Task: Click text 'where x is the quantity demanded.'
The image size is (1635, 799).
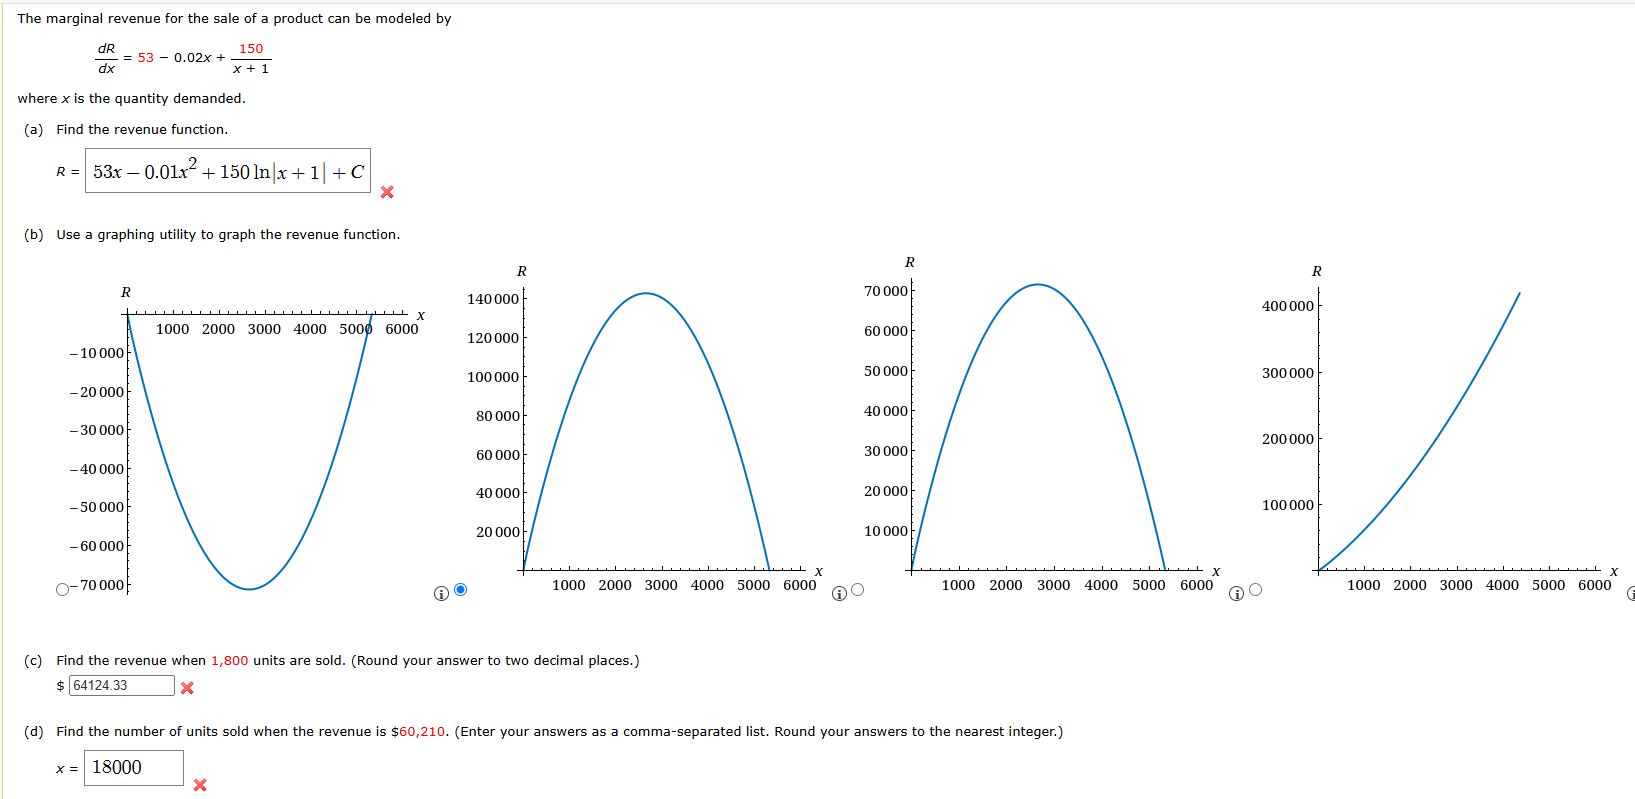Action: click(x=131, y=98)
